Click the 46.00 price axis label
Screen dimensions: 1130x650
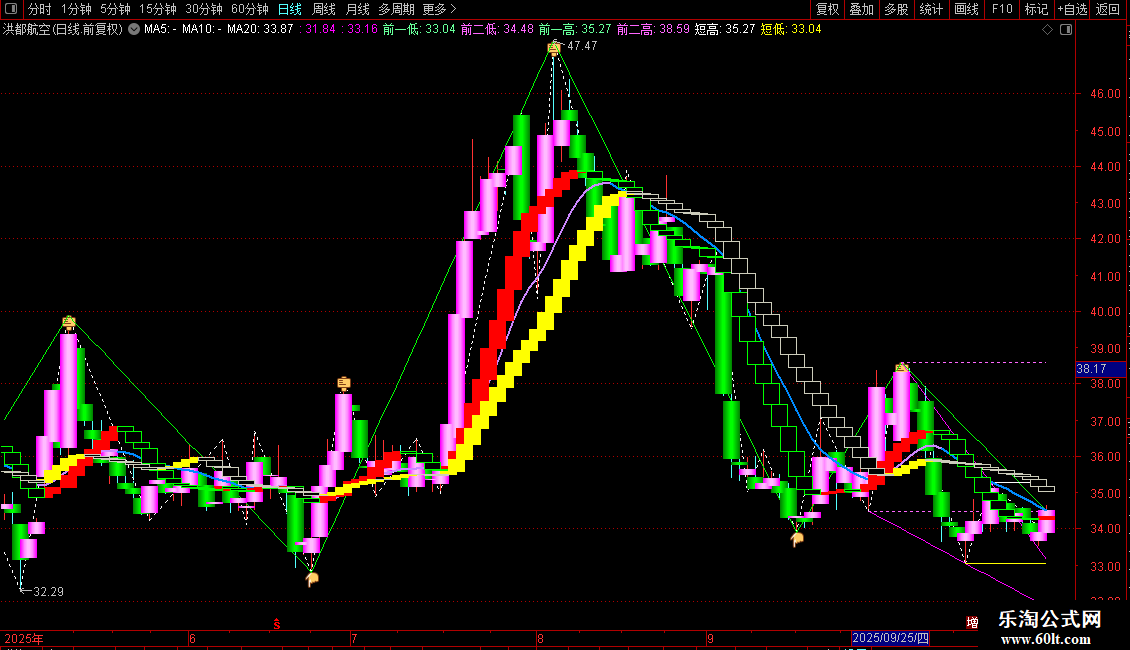point(1105,94)
